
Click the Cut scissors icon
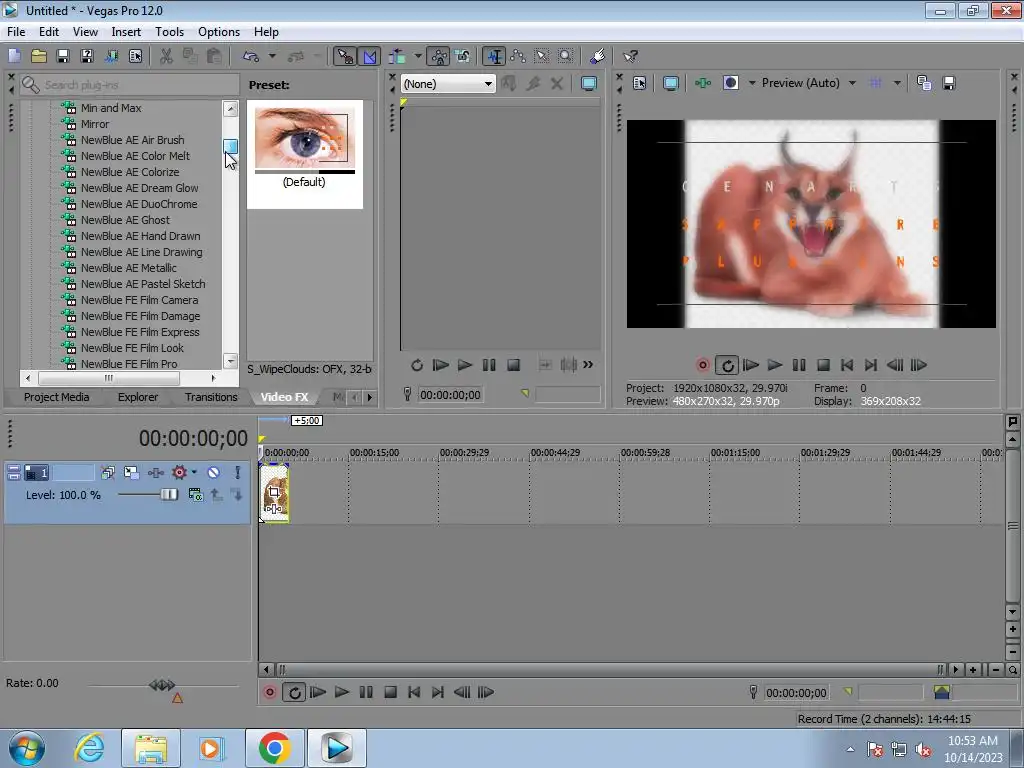click(x=167, y=57)
